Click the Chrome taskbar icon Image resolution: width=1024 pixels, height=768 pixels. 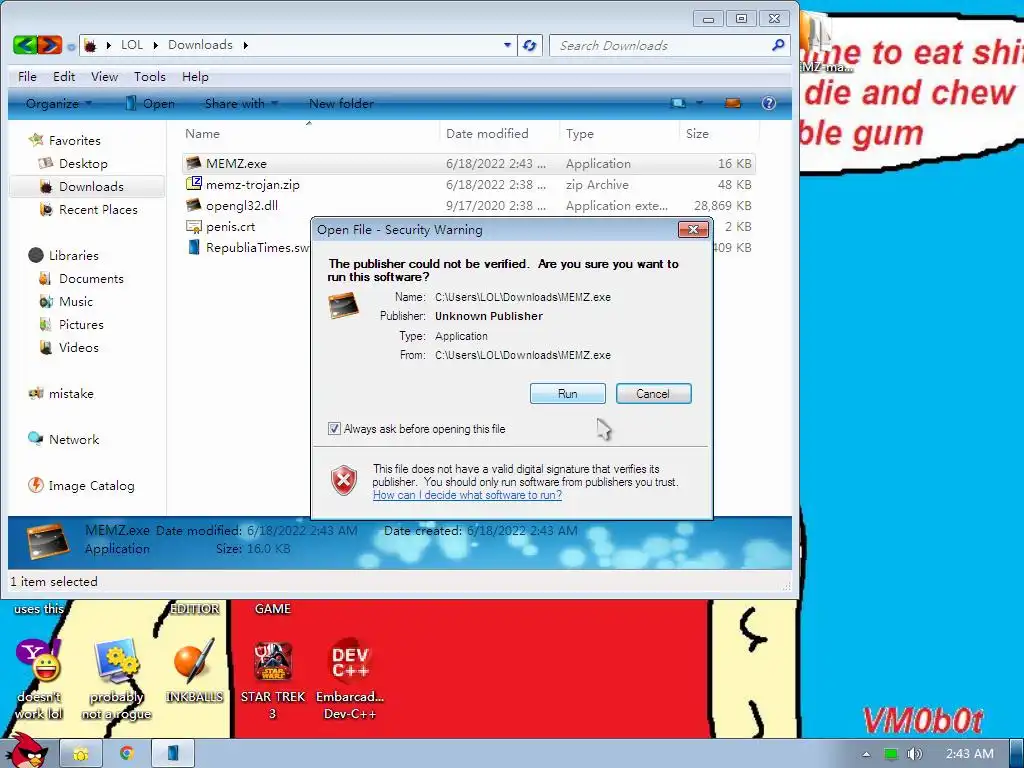click(126, 754)
